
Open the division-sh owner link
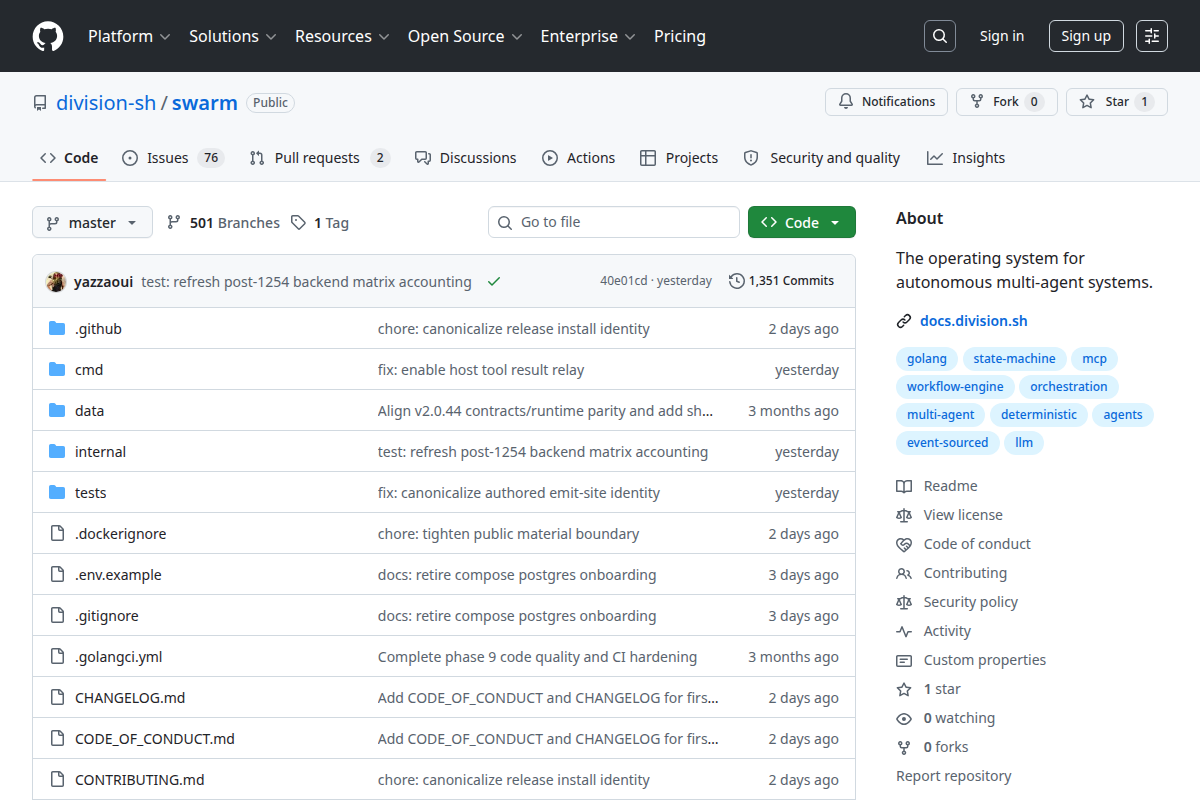pyautogui.click(x=106, y=103)
